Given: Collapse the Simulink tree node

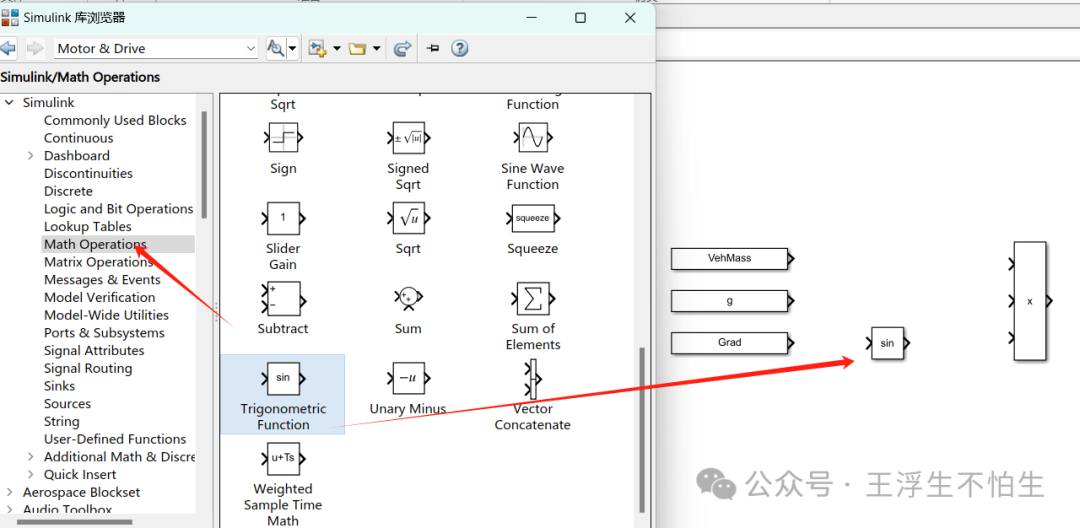Looking at the screenshot, I should [10, 103].
